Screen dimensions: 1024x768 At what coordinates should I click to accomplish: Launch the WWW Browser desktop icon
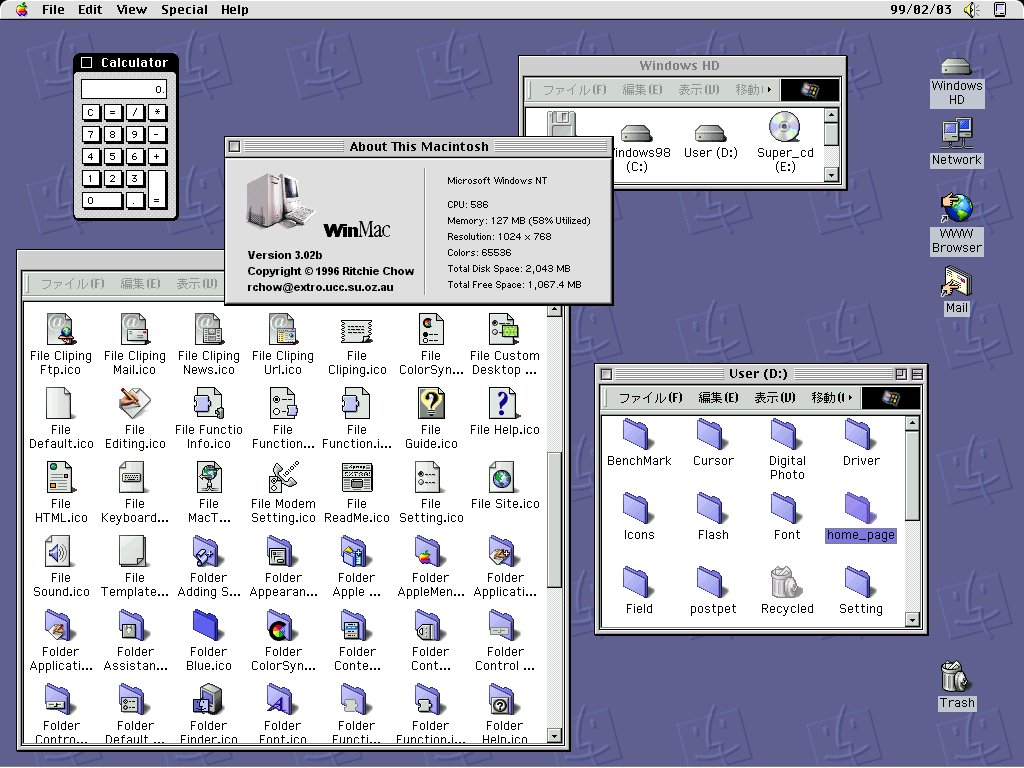click(956, 209)
